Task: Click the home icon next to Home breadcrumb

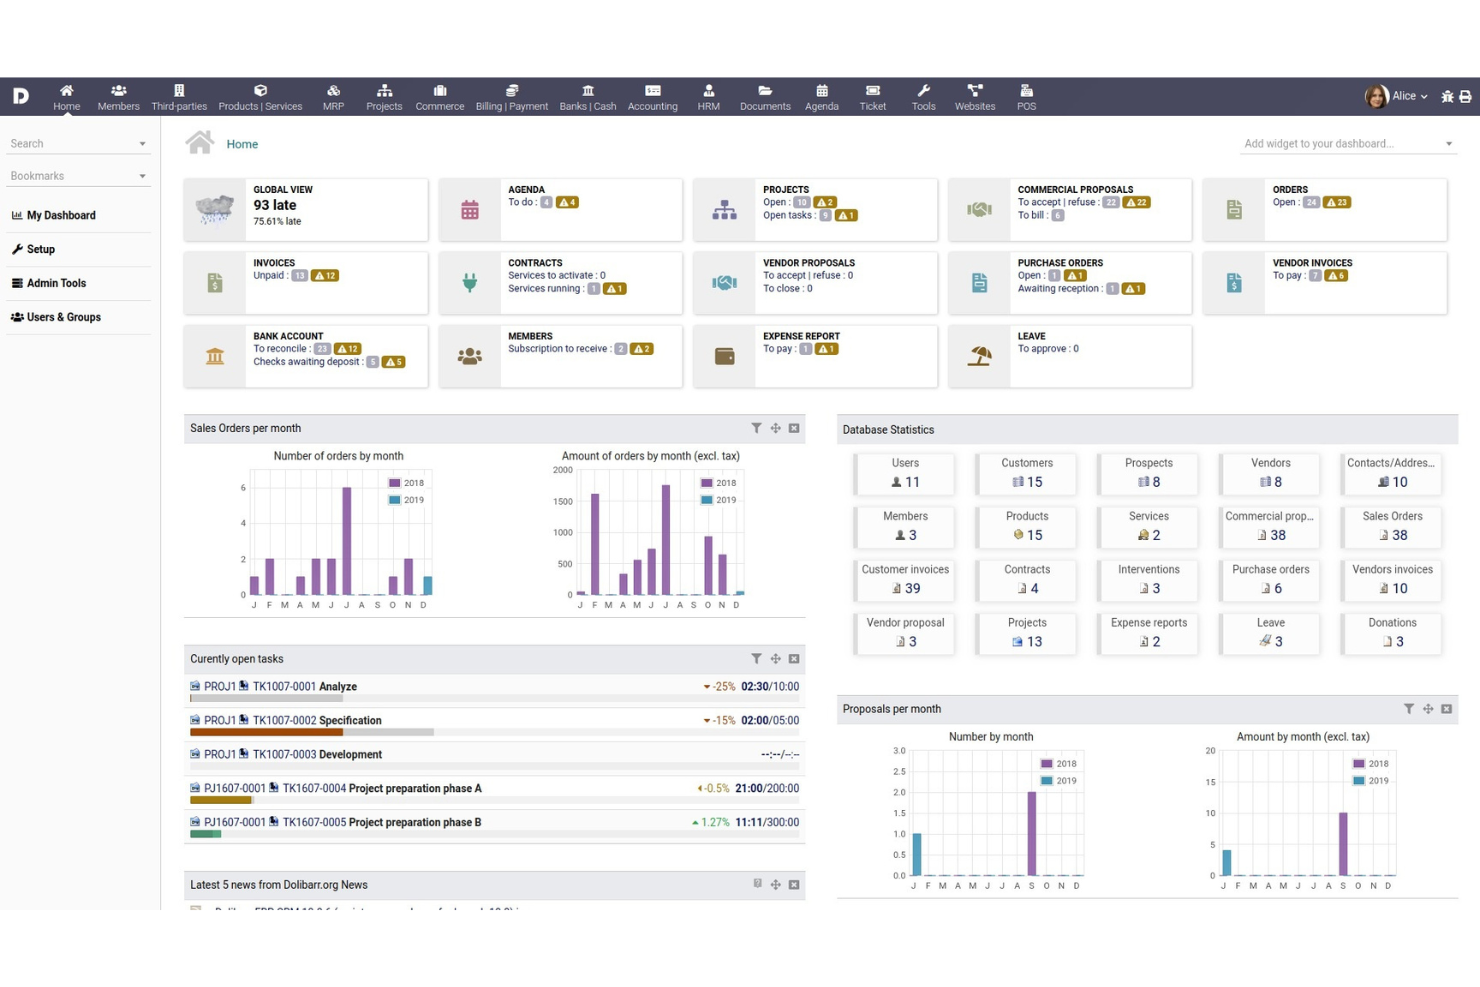Action: 199,143
